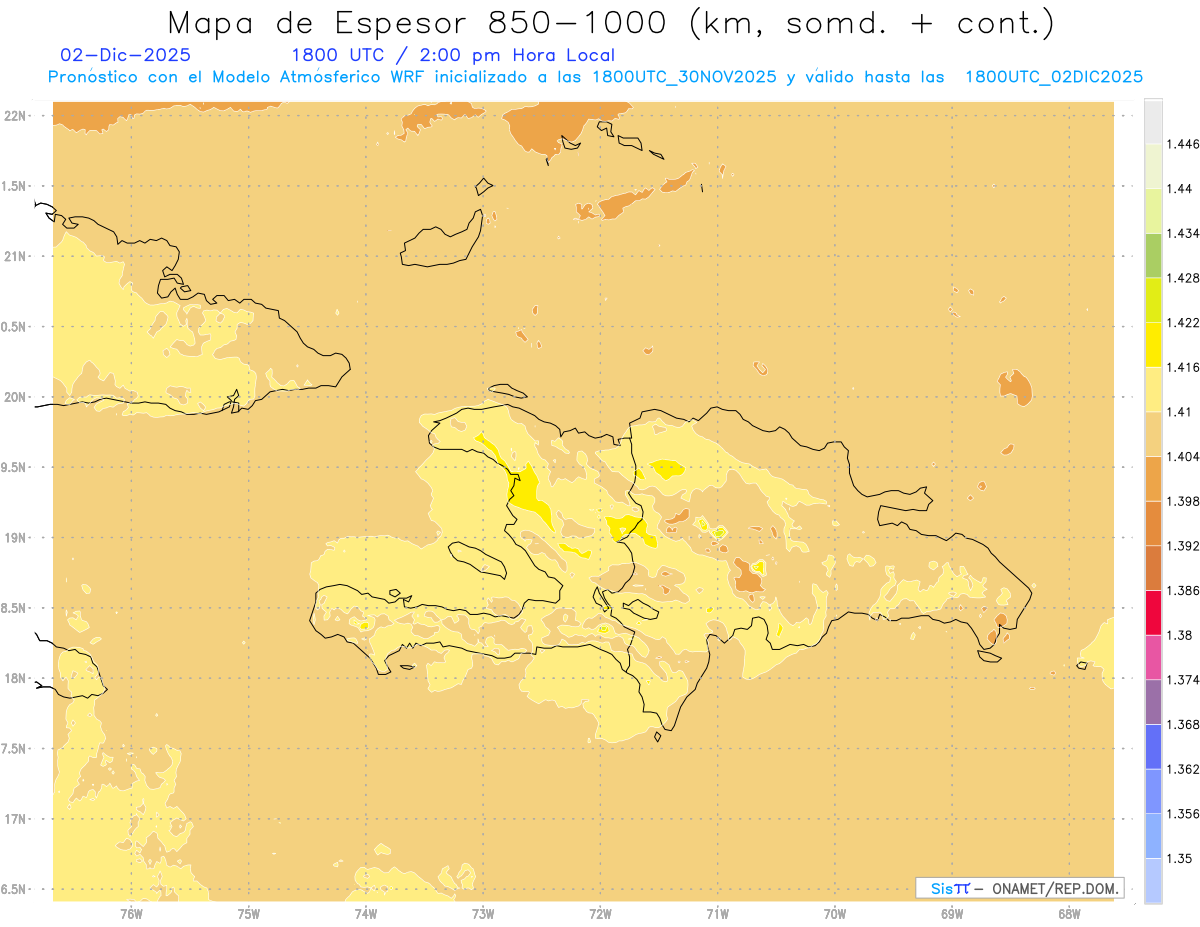Click the 70W longitude axis label
The height and width of the screenshot is (927, 1200).
pos(835,913)
